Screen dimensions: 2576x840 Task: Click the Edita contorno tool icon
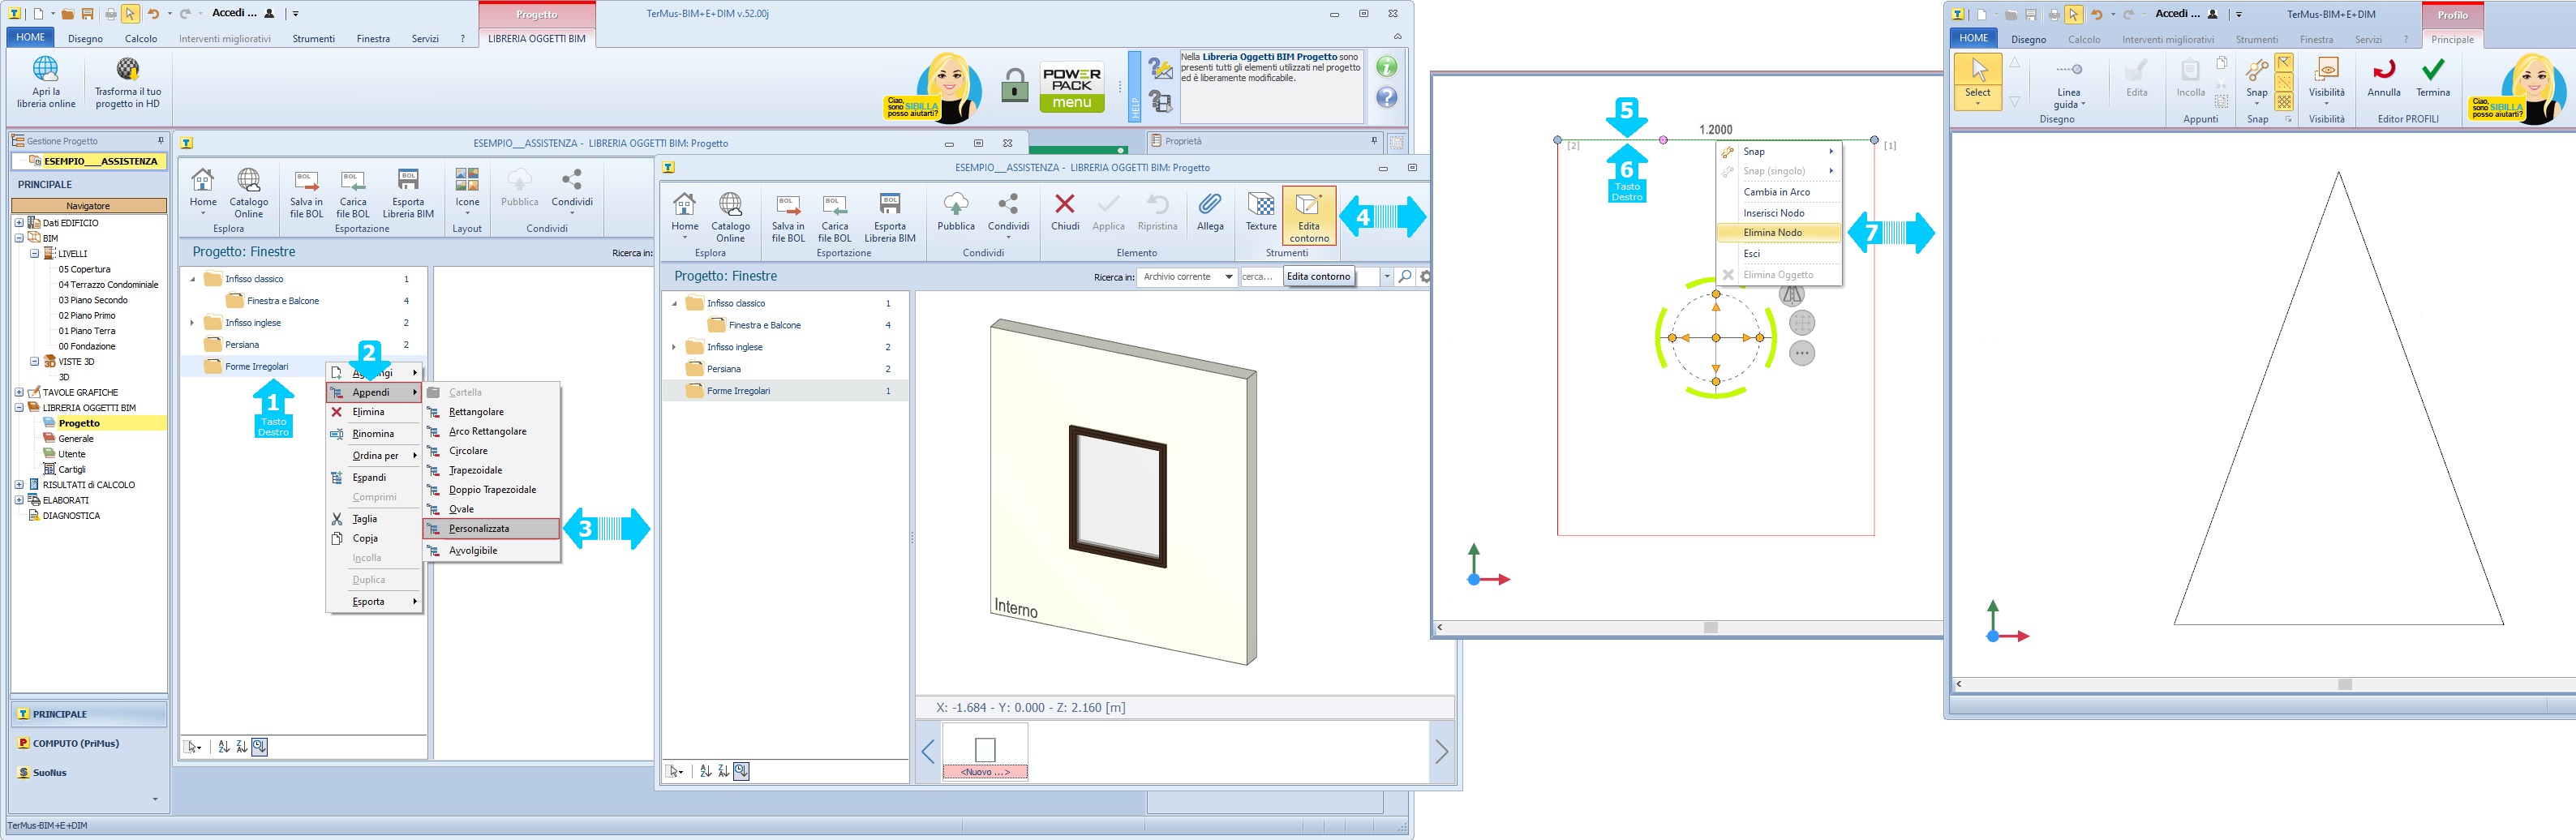(x=1308, y=213)
